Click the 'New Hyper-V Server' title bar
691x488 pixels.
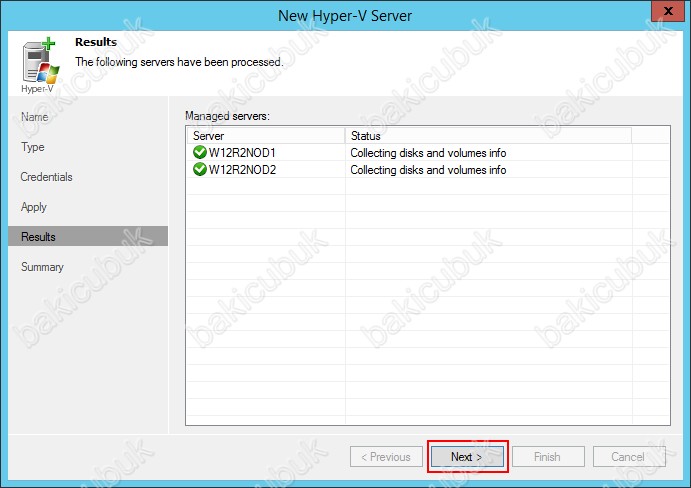[345, 15]
